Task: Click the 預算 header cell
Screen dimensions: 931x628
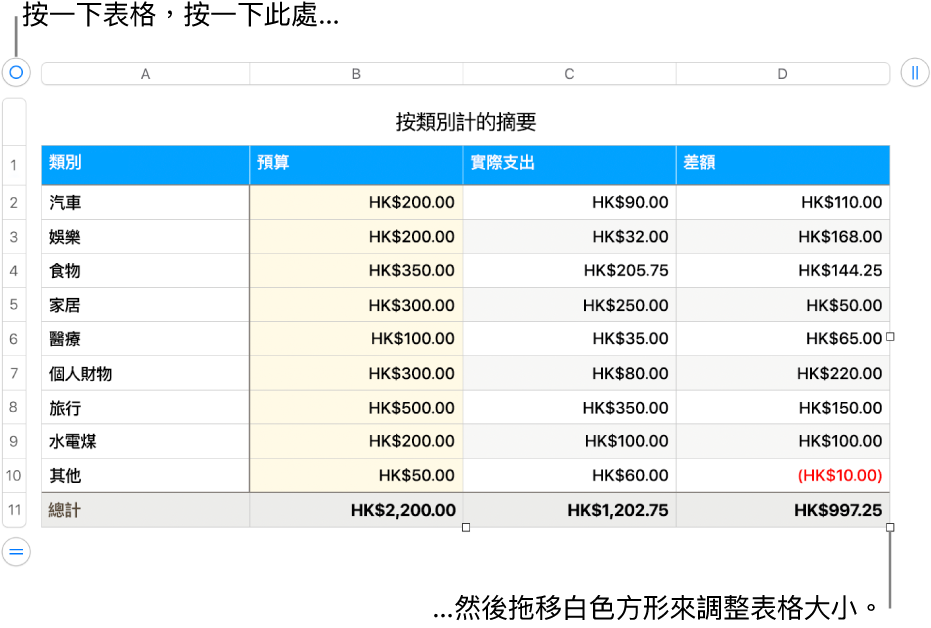Action: [x=356, y=165]
